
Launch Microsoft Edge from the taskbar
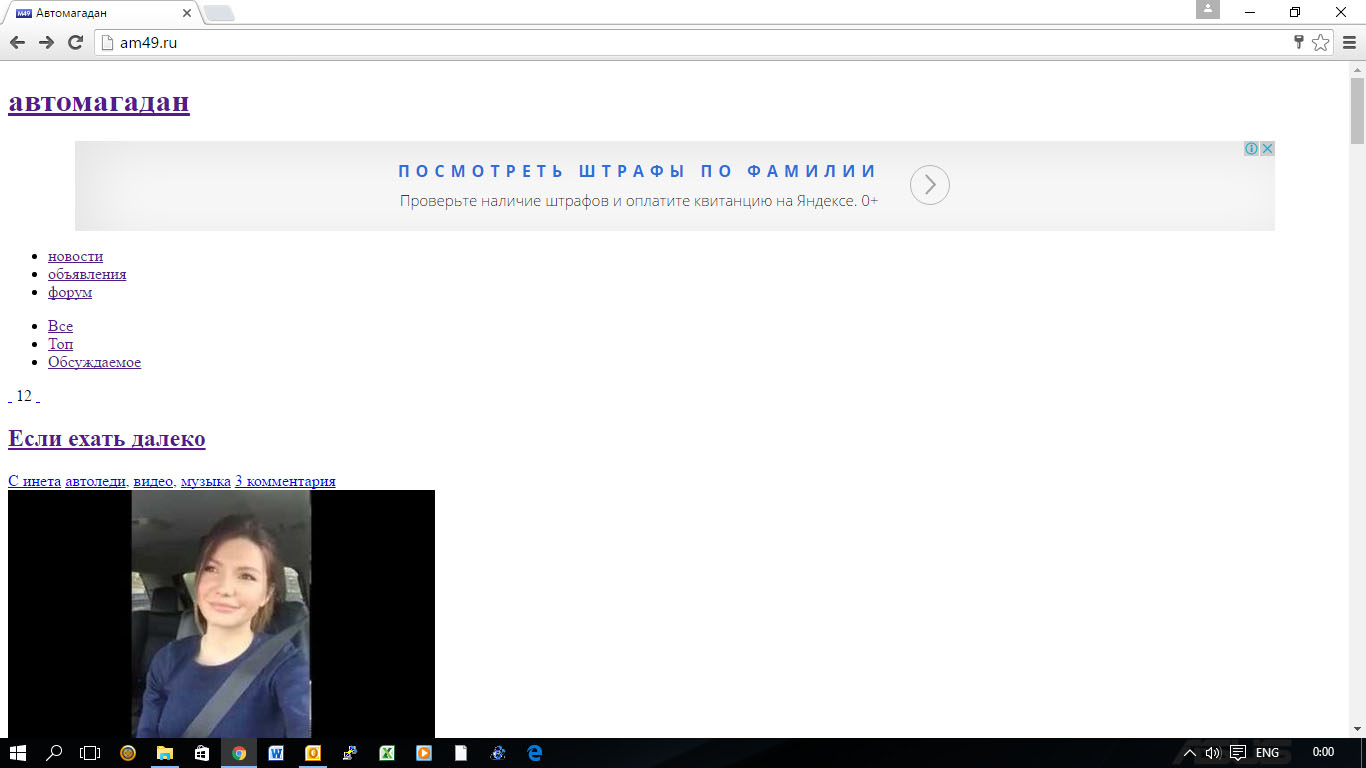(x=535, y=753)
